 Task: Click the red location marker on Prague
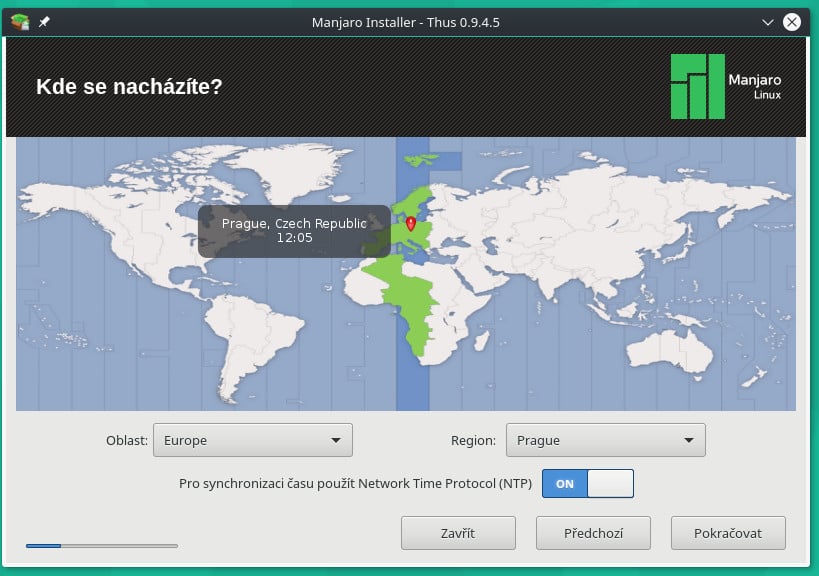pyautogui.click(x=410, y=222)
